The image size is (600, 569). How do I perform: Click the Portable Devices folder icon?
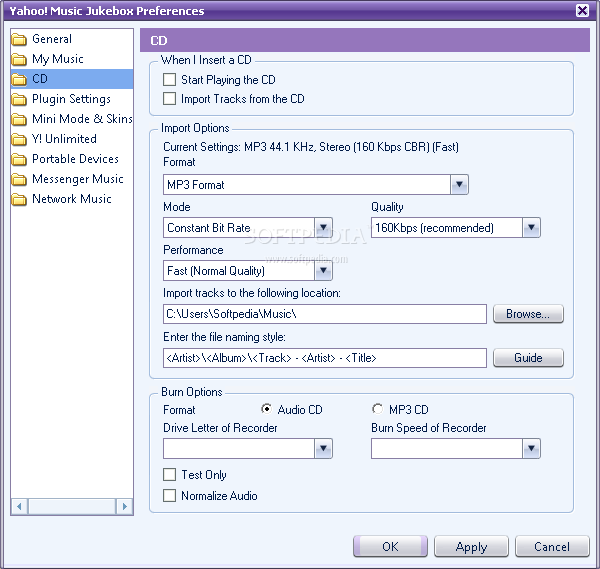click(x=19, y=159)
